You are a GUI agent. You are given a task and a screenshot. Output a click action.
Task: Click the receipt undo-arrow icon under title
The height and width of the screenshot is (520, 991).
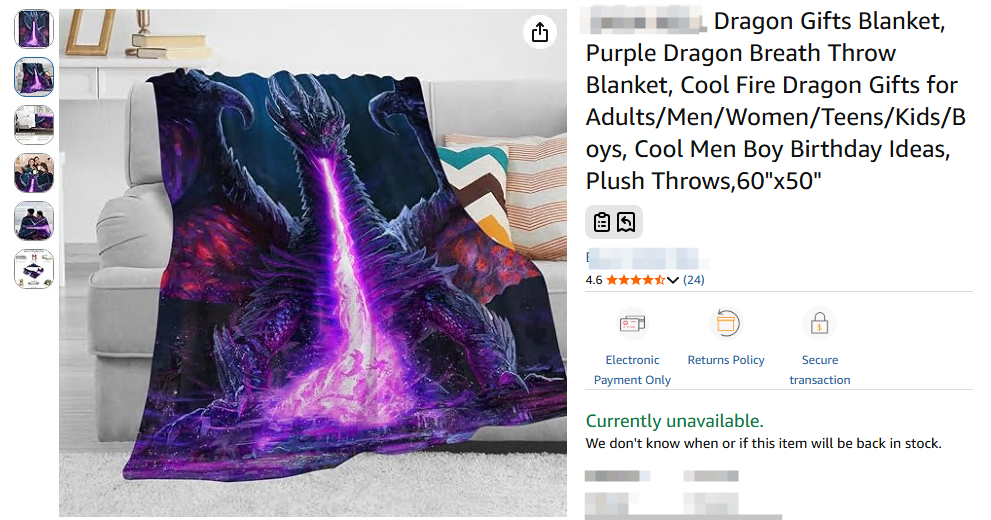[626, 222]
